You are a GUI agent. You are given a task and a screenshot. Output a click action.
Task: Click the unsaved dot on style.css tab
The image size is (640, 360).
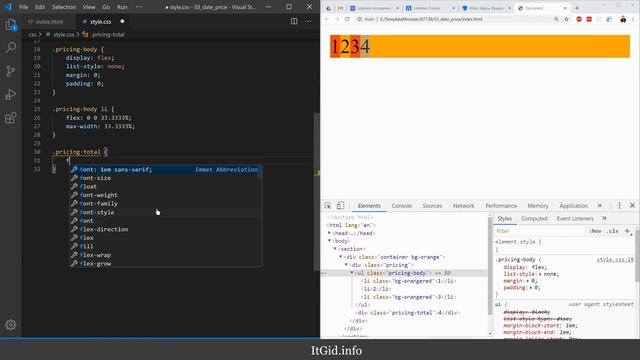coord(122,21)
